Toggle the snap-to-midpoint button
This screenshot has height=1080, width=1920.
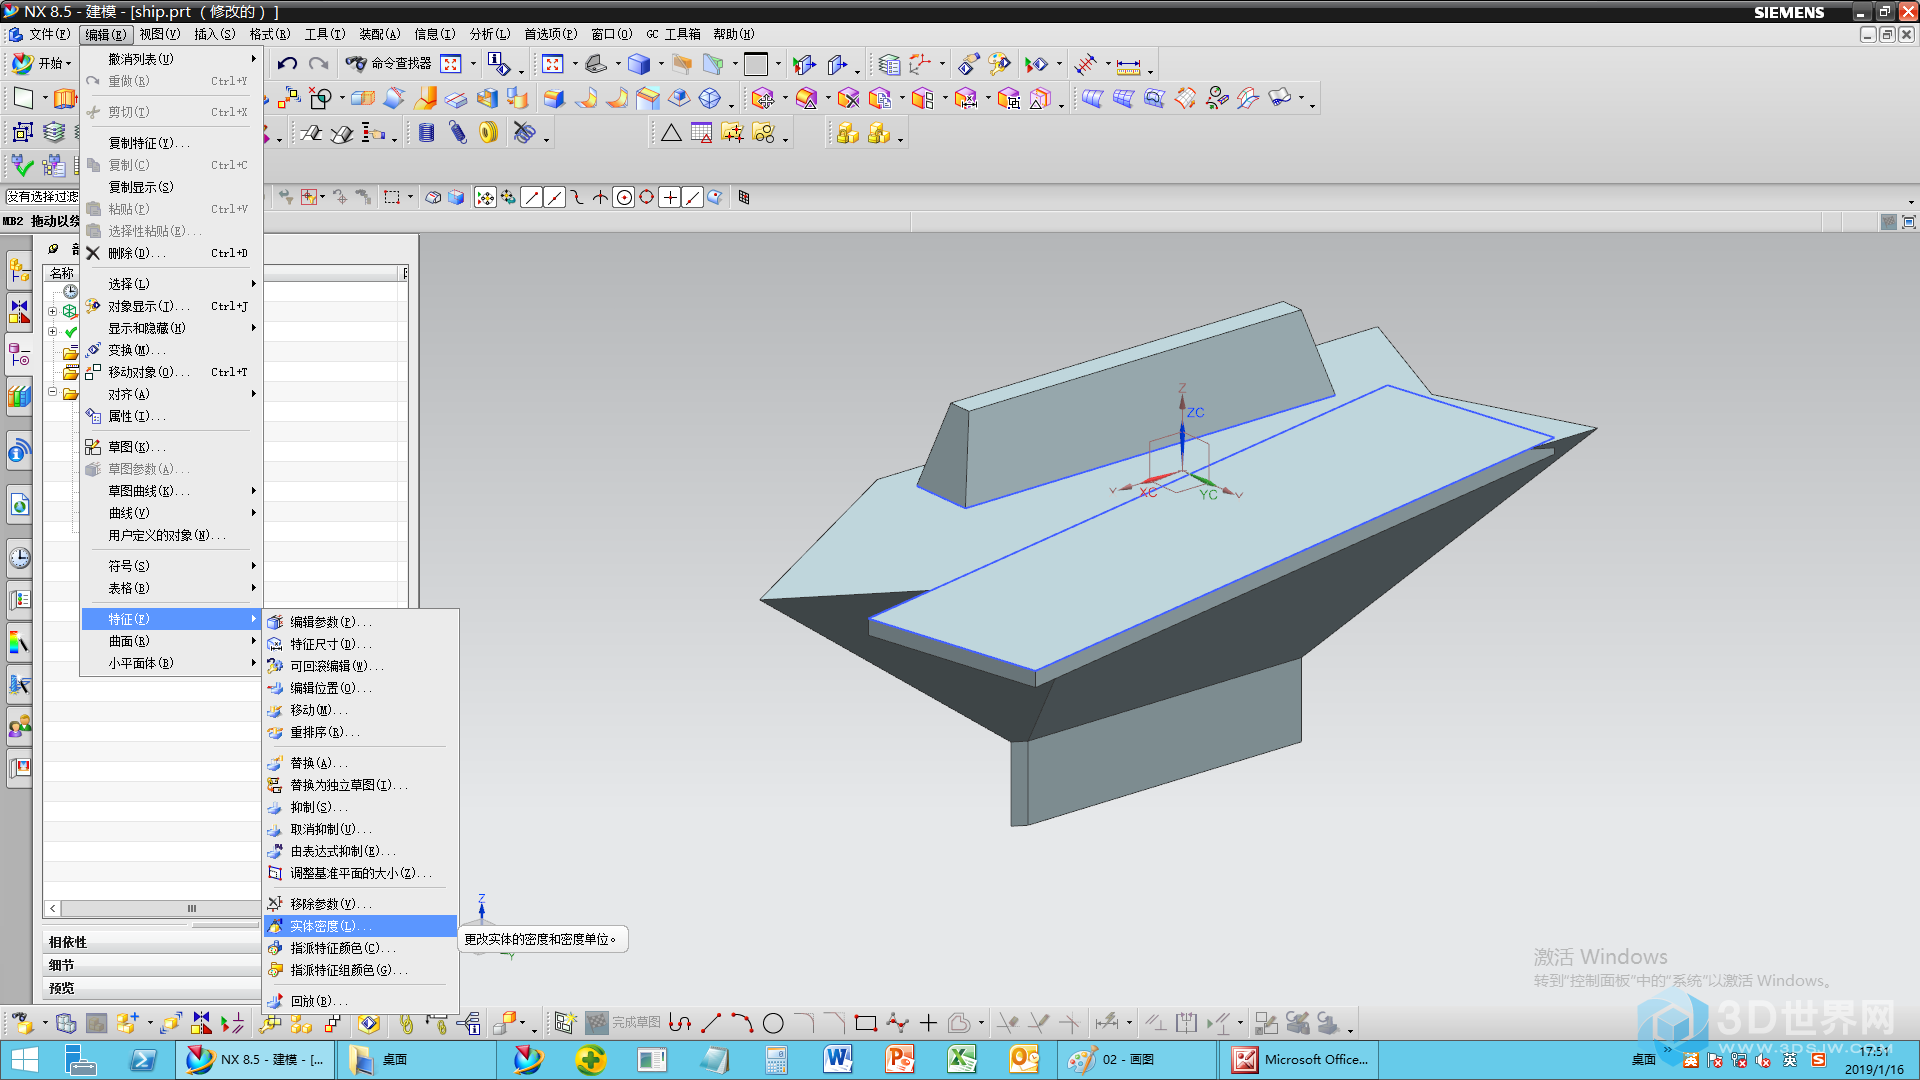coord(555,197)
